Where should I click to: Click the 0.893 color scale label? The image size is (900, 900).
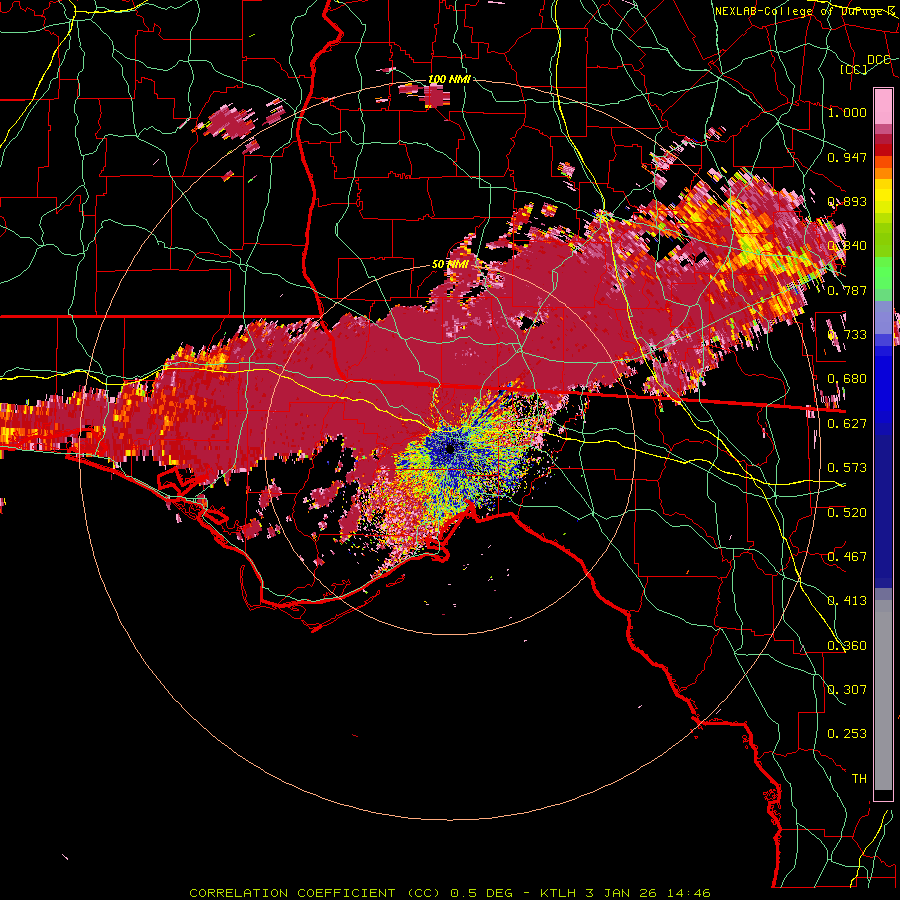tap(847, 201)
